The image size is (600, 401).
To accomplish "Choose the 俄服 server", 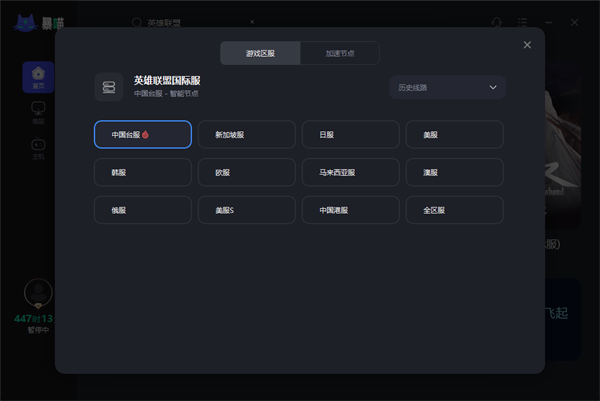I will point(142,210).
